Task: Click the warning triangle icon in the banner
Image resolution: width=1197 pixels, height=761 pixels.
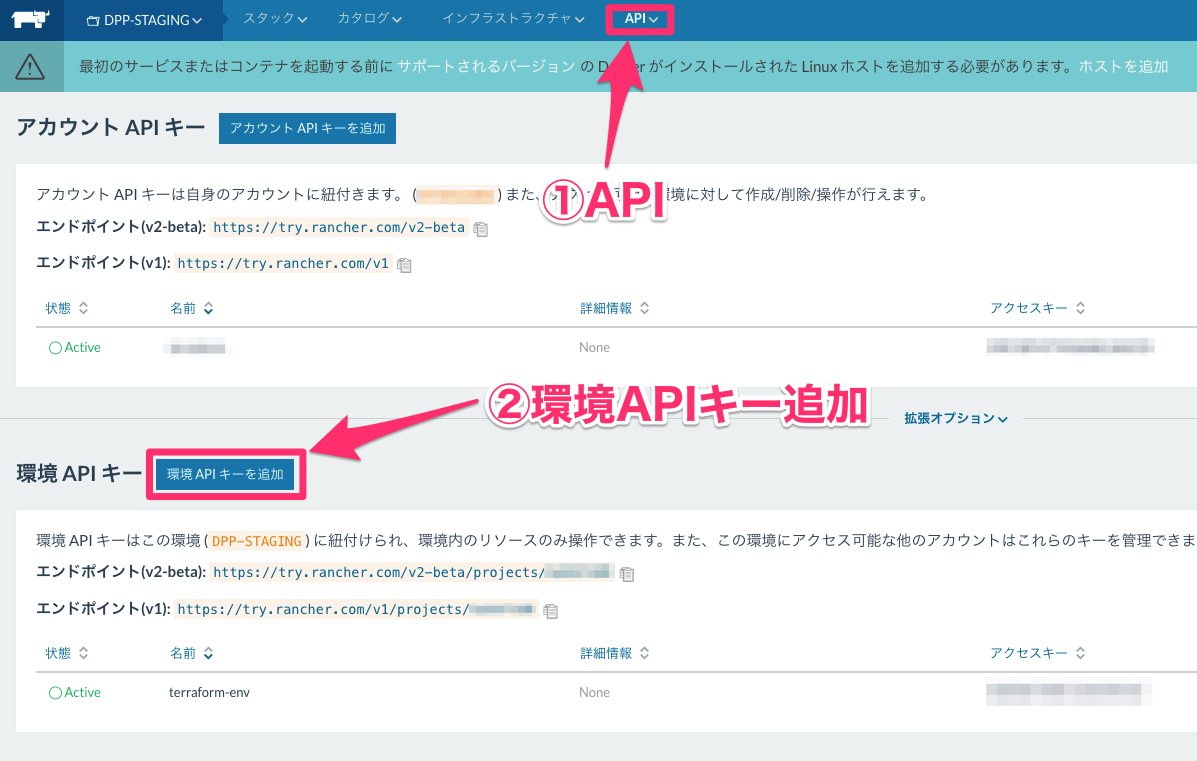Action: point(29,65)
